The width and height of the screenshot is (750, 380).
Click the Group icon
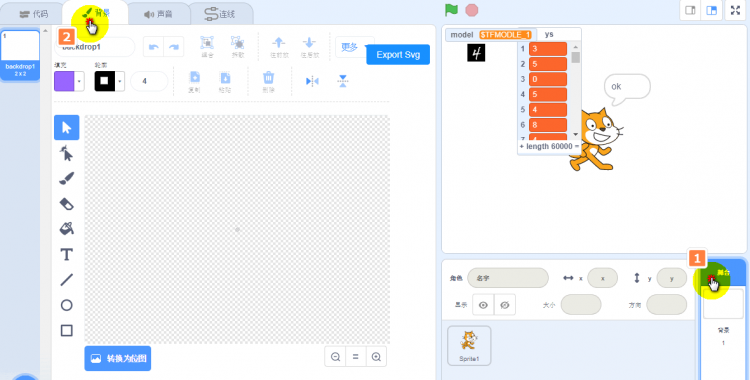point(207,47)
